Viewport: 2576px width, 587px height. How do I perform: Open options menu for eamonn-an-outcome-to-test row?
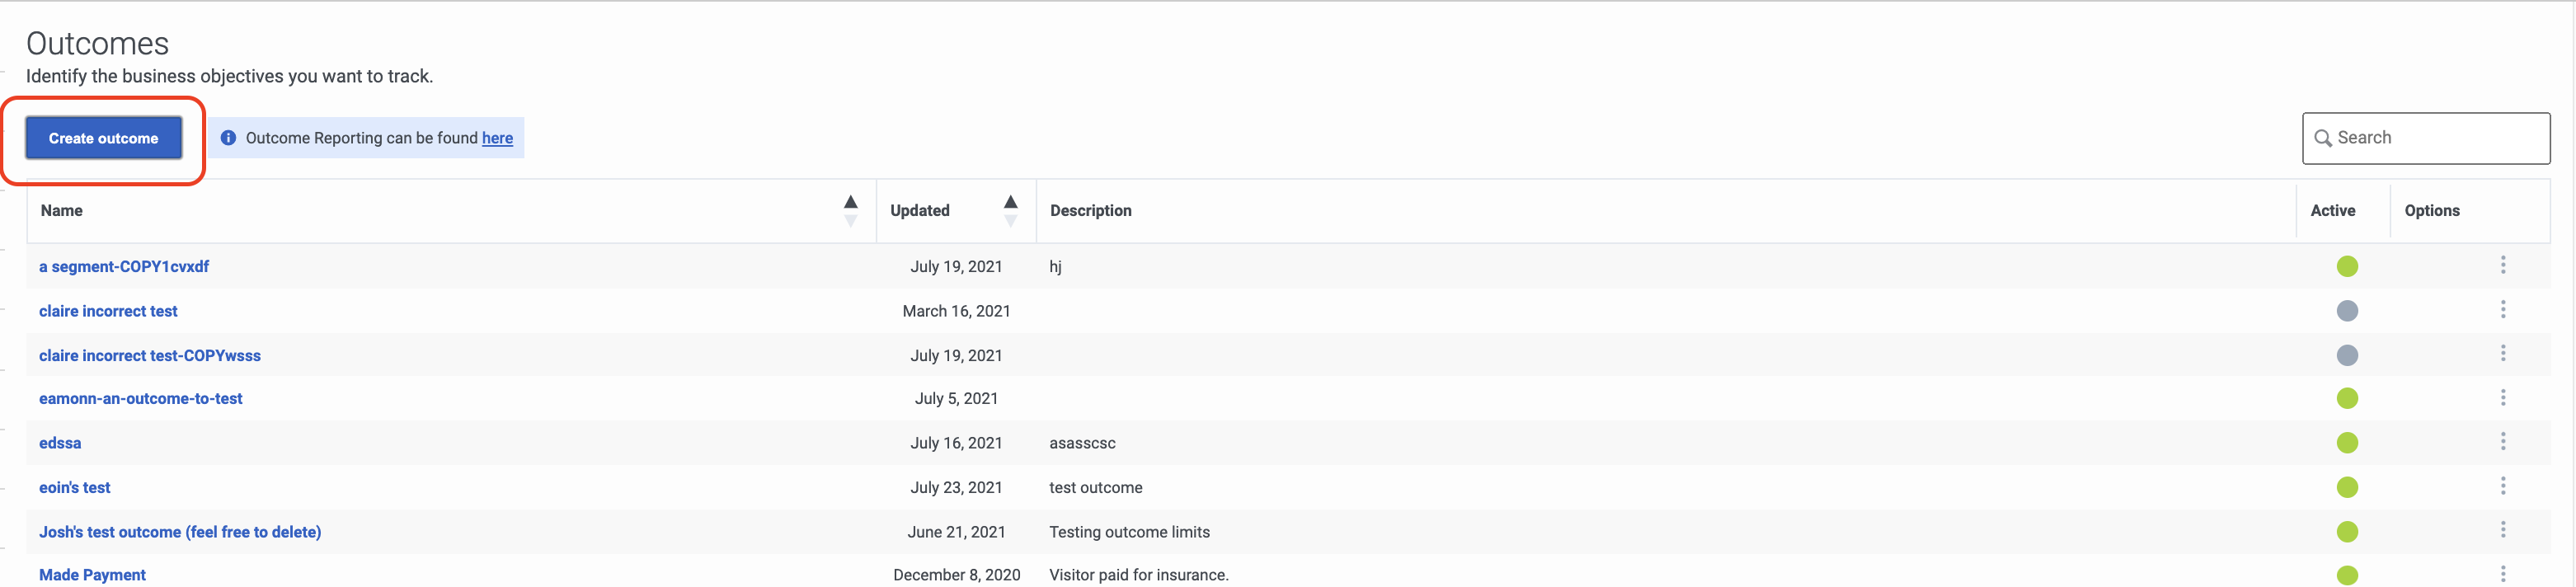click(2503, 398)
